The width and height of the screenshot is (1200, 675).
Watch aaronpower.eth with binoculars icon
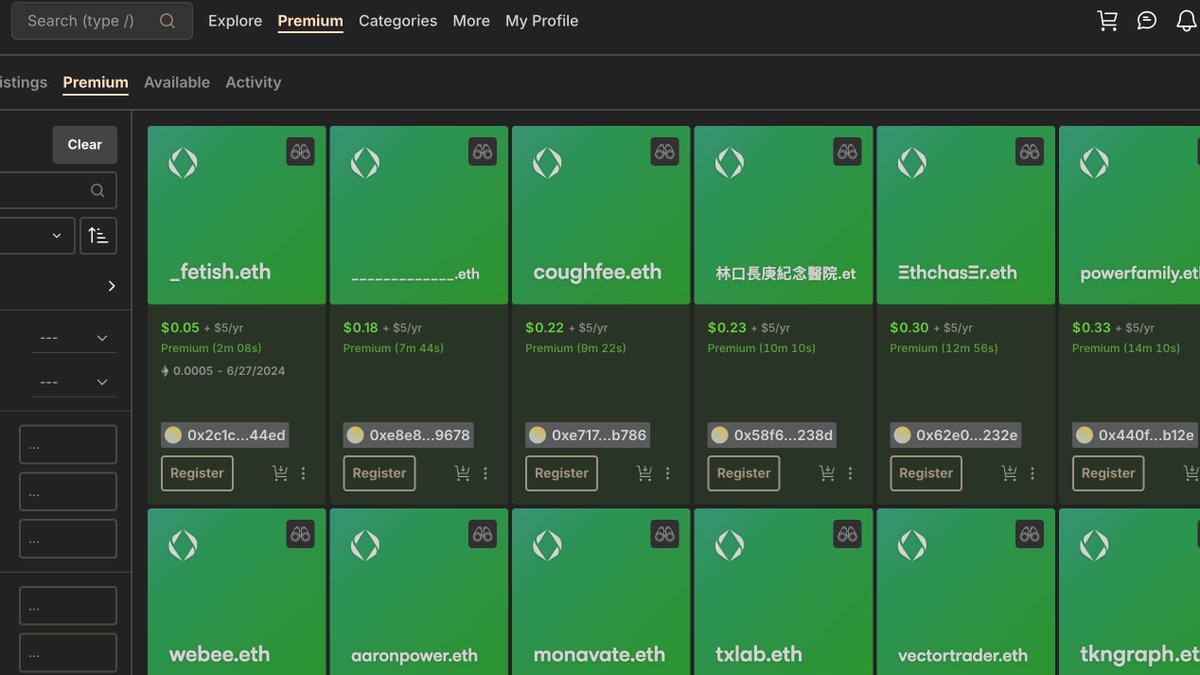tap(483, 534)
